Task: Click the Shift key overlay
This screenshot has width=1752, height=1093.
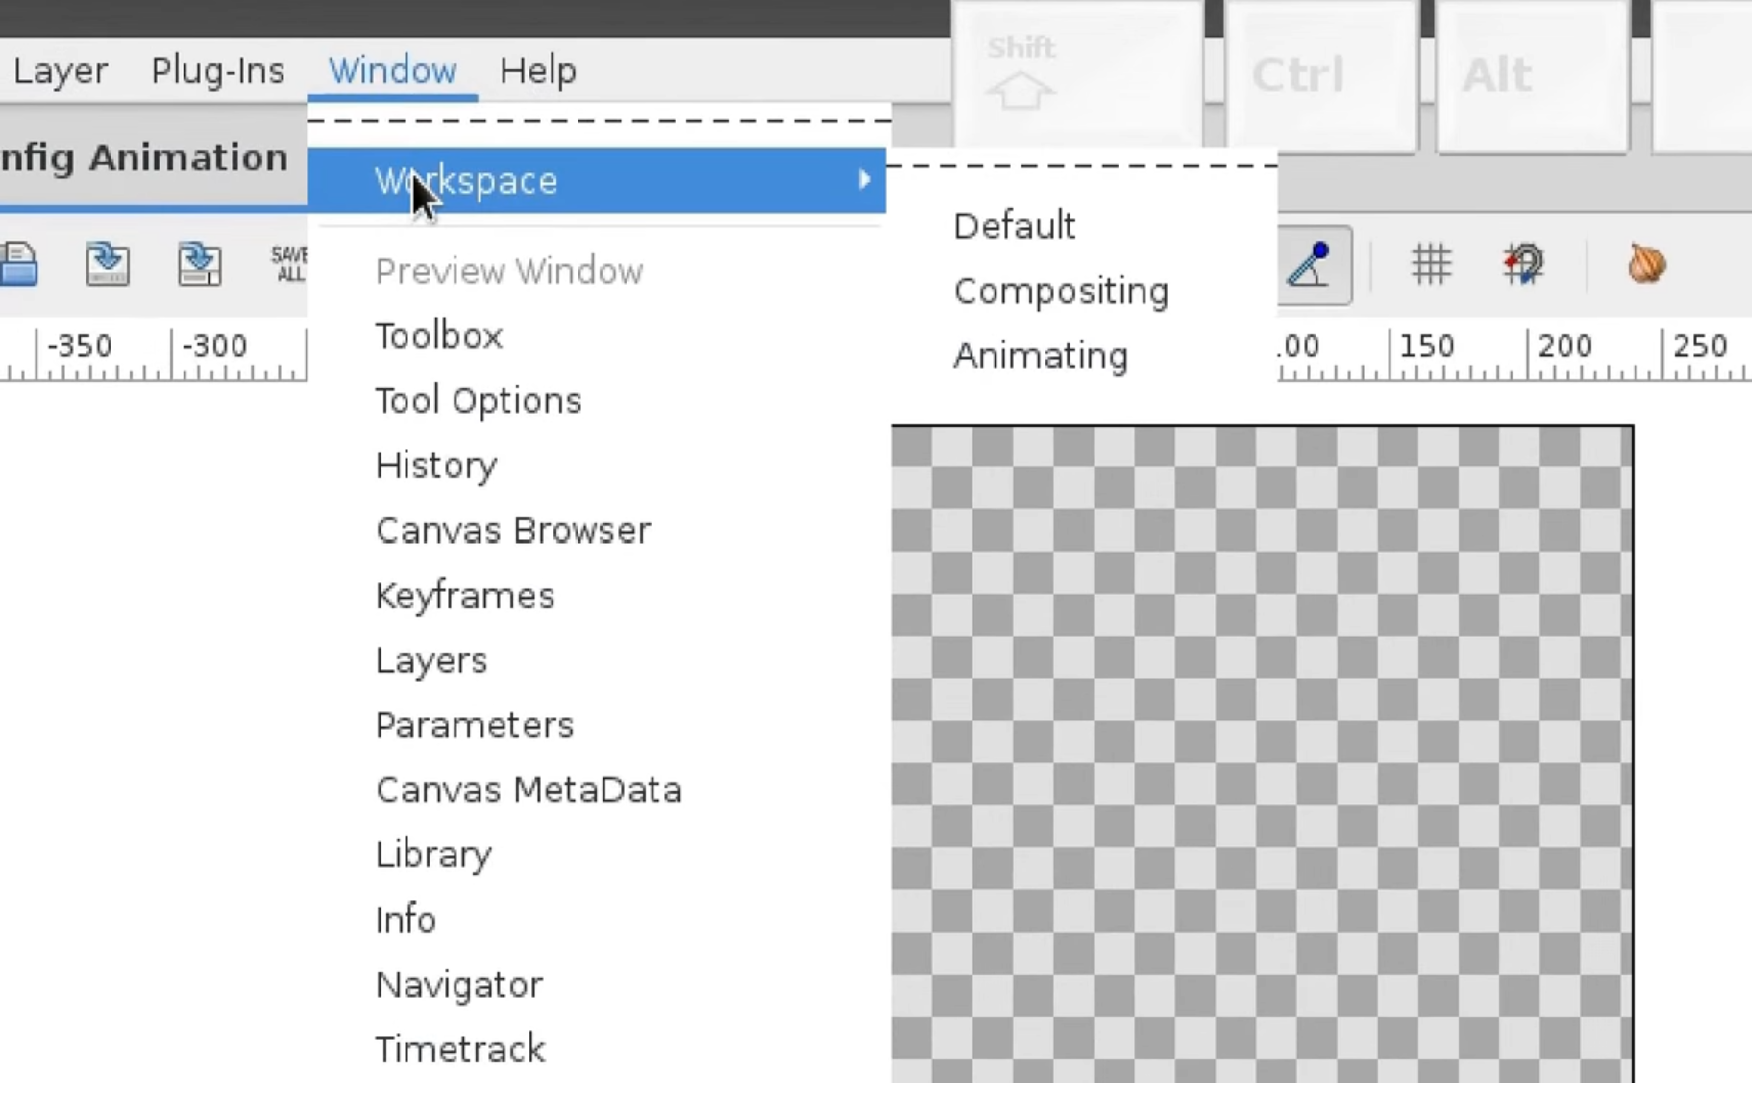Action: coord(1078,75)
